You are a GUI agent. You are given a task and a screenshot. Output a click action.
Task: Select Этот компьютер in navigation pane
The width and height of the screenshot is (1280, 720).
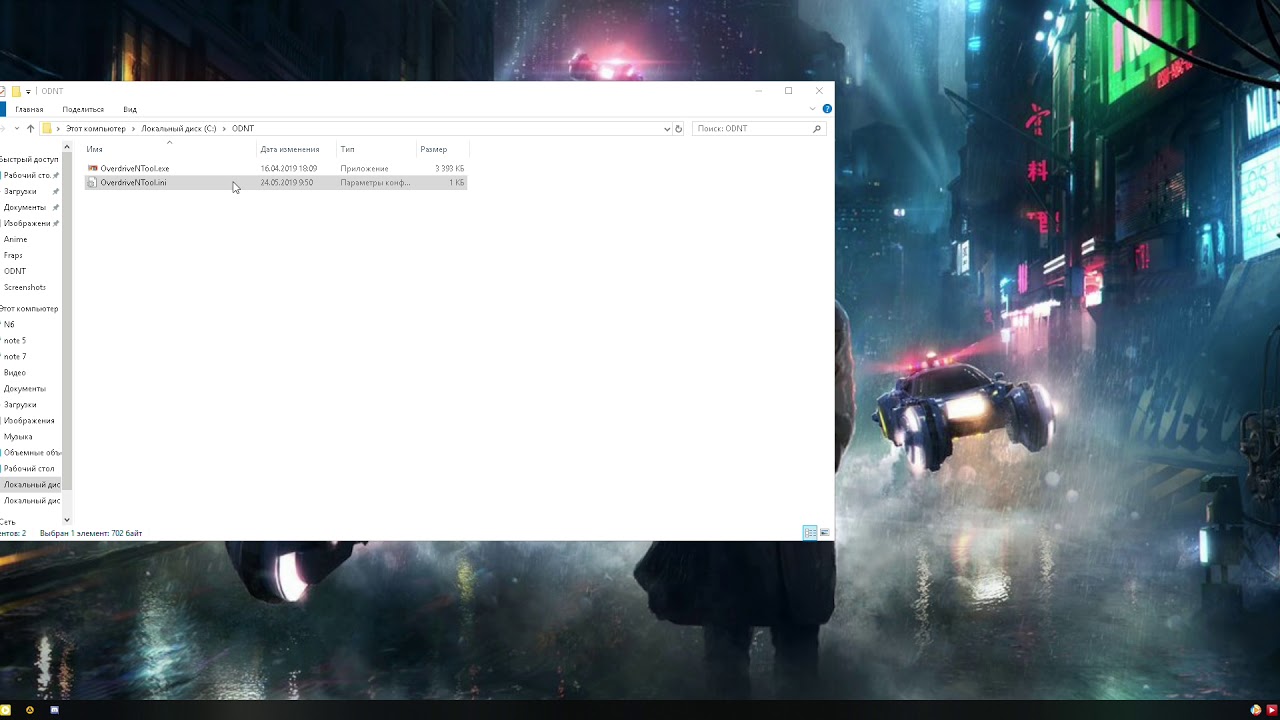(x=30, y=308)
